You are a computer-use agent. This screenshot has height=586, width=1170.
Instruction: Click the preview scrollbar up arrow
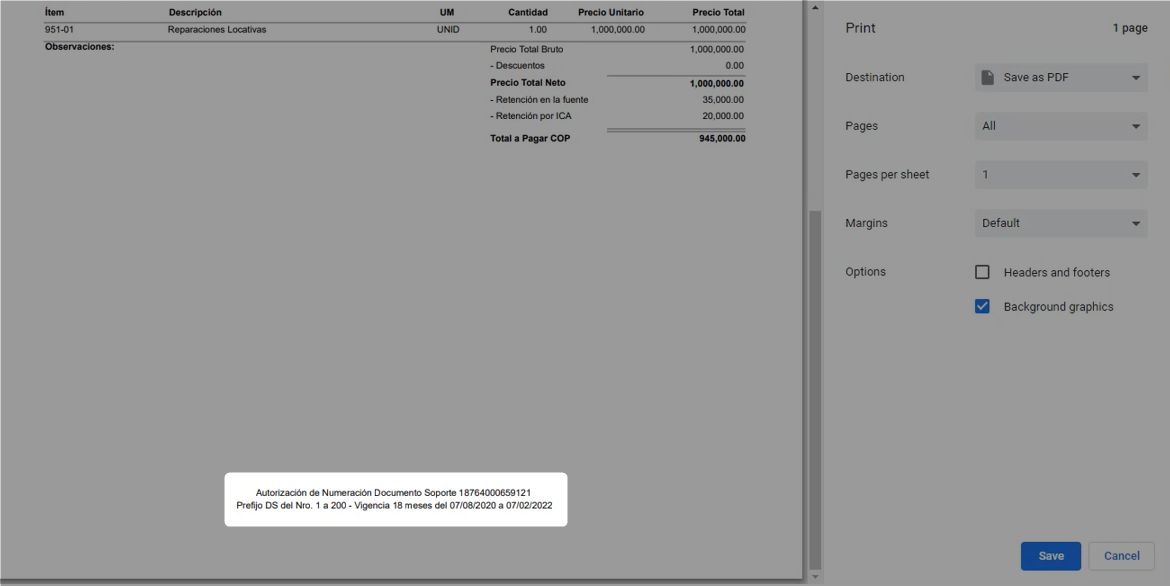pyautogui.click(x=815, y=8)
